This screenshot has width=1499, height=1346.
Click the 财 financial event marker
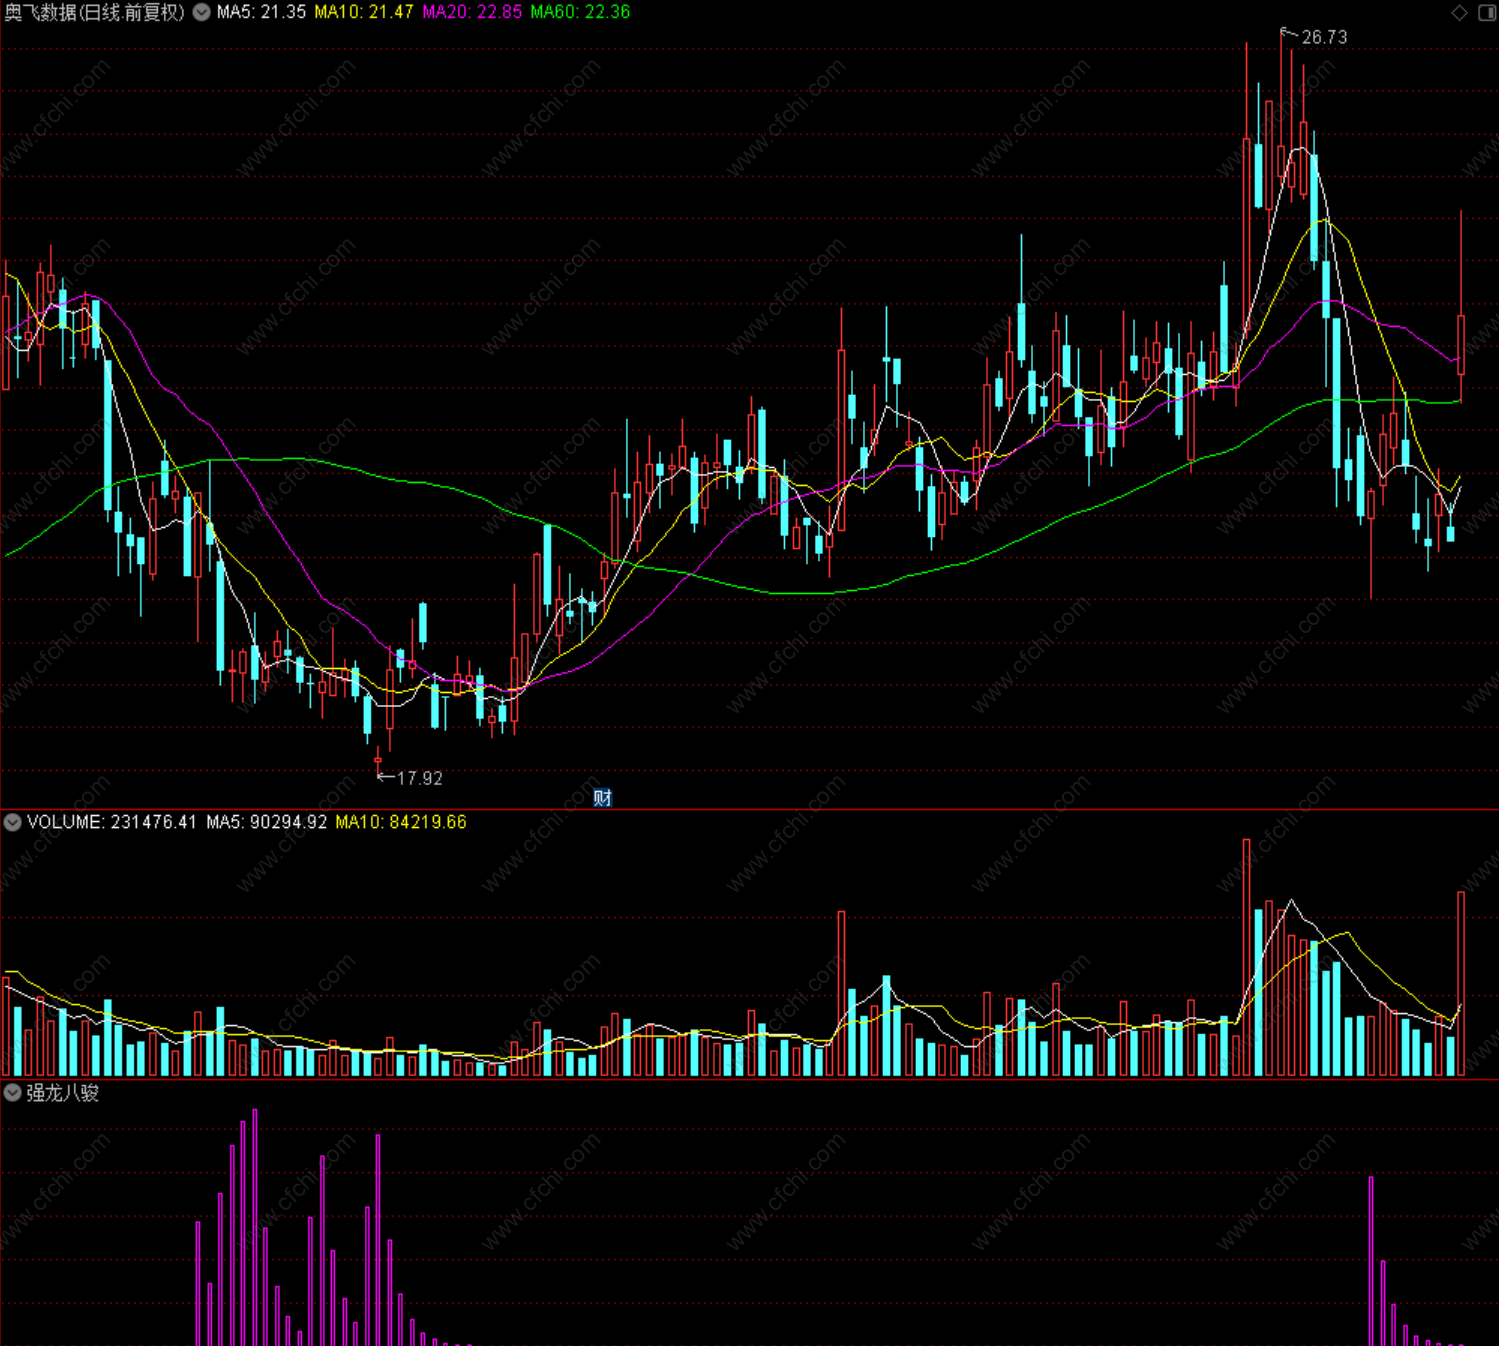tap(602, 797)
